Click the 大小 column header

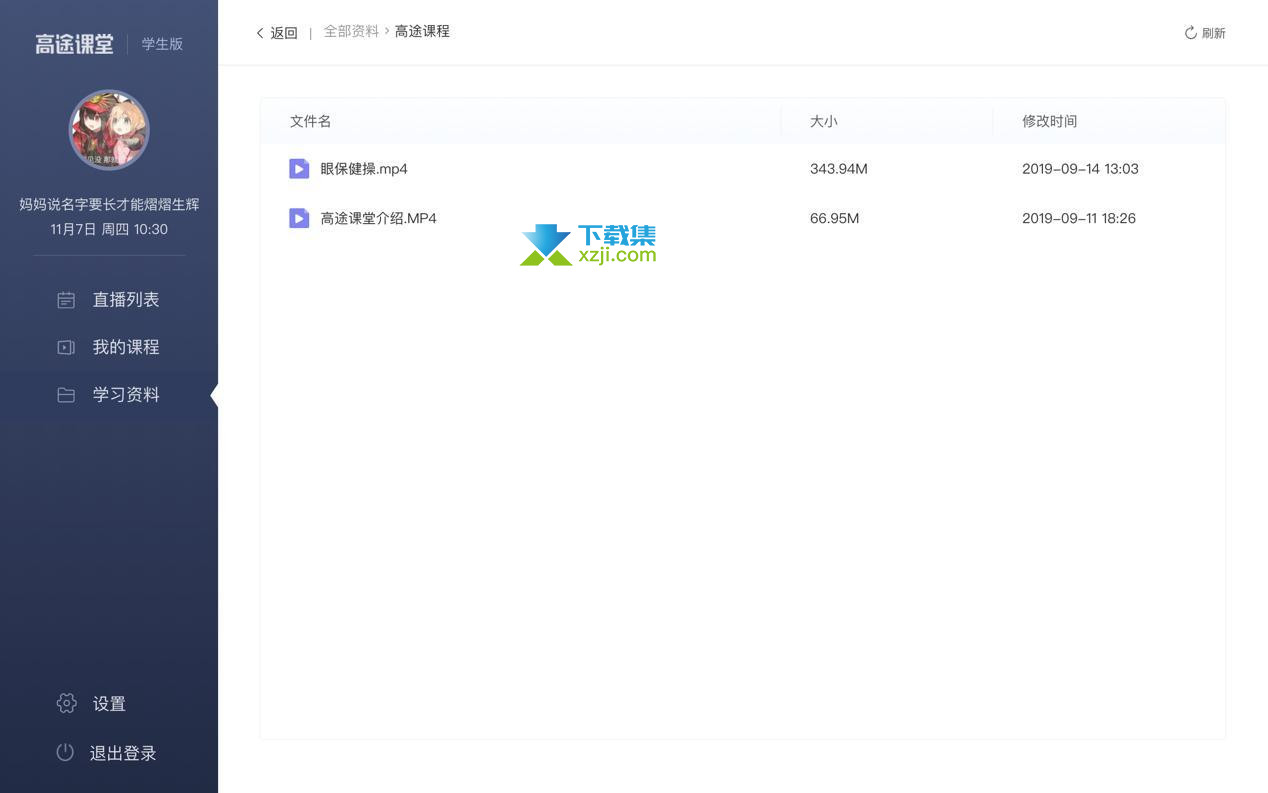(x=823, y=121)
